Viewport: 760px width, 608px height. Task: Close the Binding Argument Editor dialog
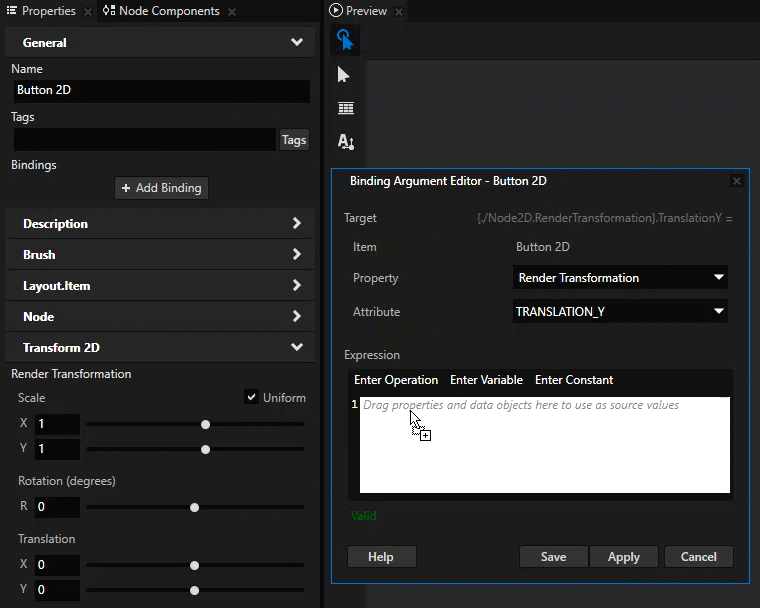[737, 181]
